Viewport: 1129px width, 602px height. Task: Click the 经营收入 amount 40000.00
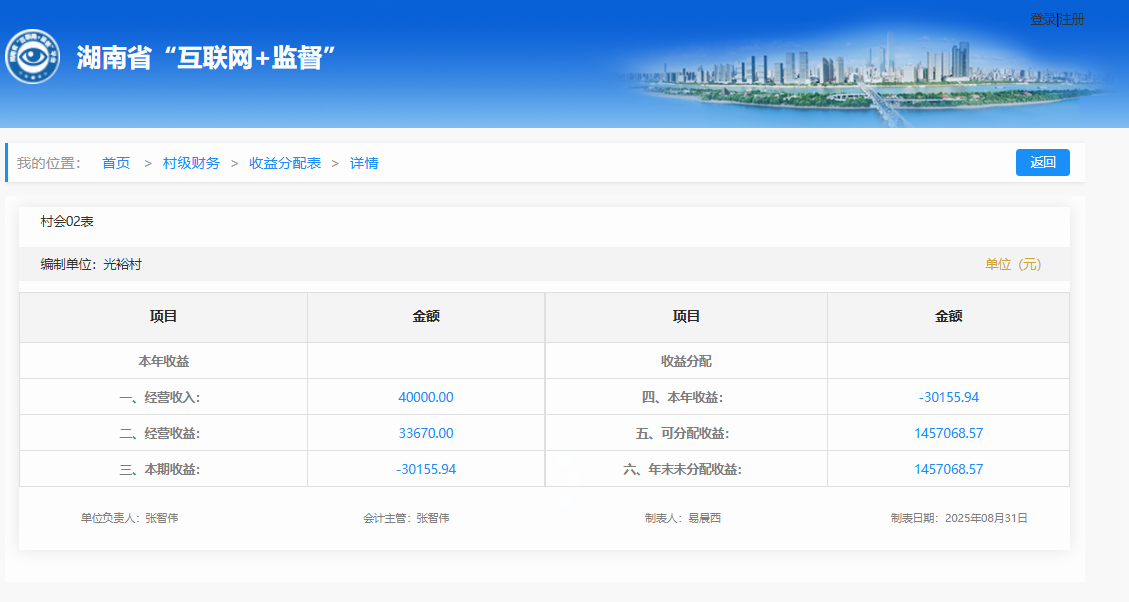pyautogui.click(x=425, y=397)
